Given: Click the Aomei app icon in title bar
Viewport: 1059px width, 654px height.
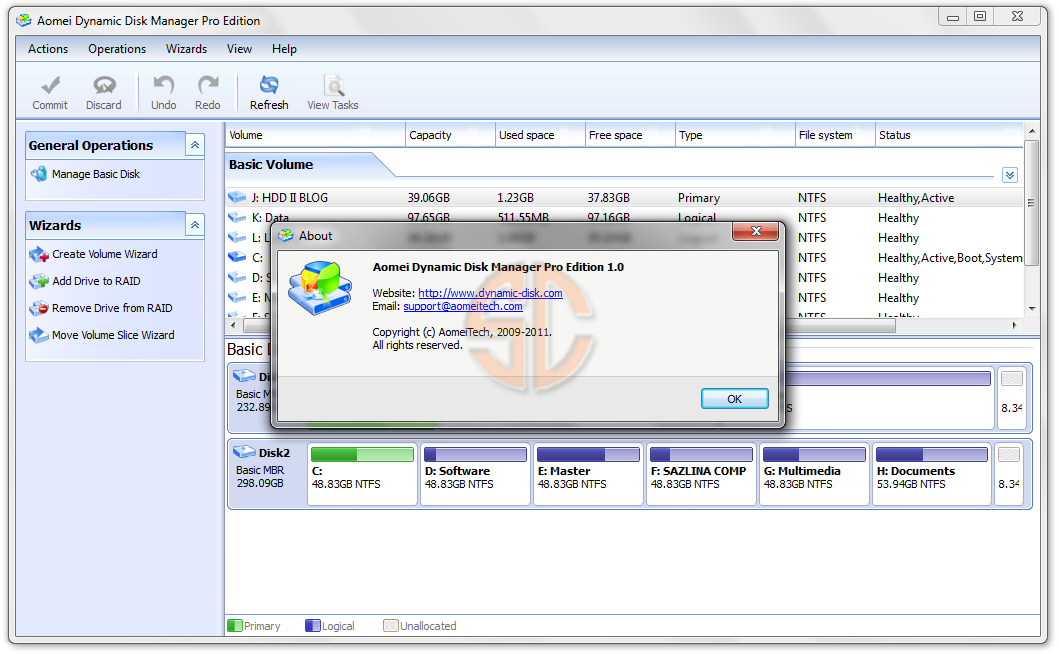Looking at the screenshot, I should (x=24, y=20).
